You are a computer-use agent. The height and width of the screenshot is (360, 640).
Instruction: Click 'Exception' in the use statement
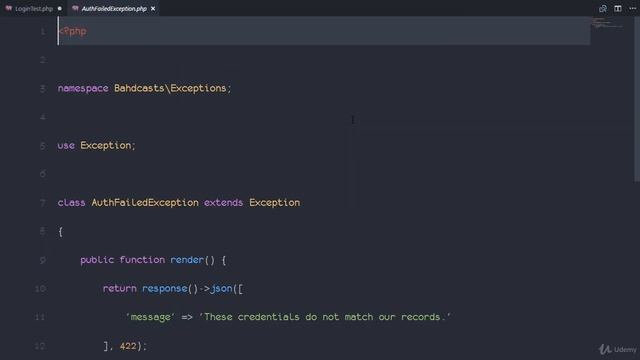tap(106, 146)
